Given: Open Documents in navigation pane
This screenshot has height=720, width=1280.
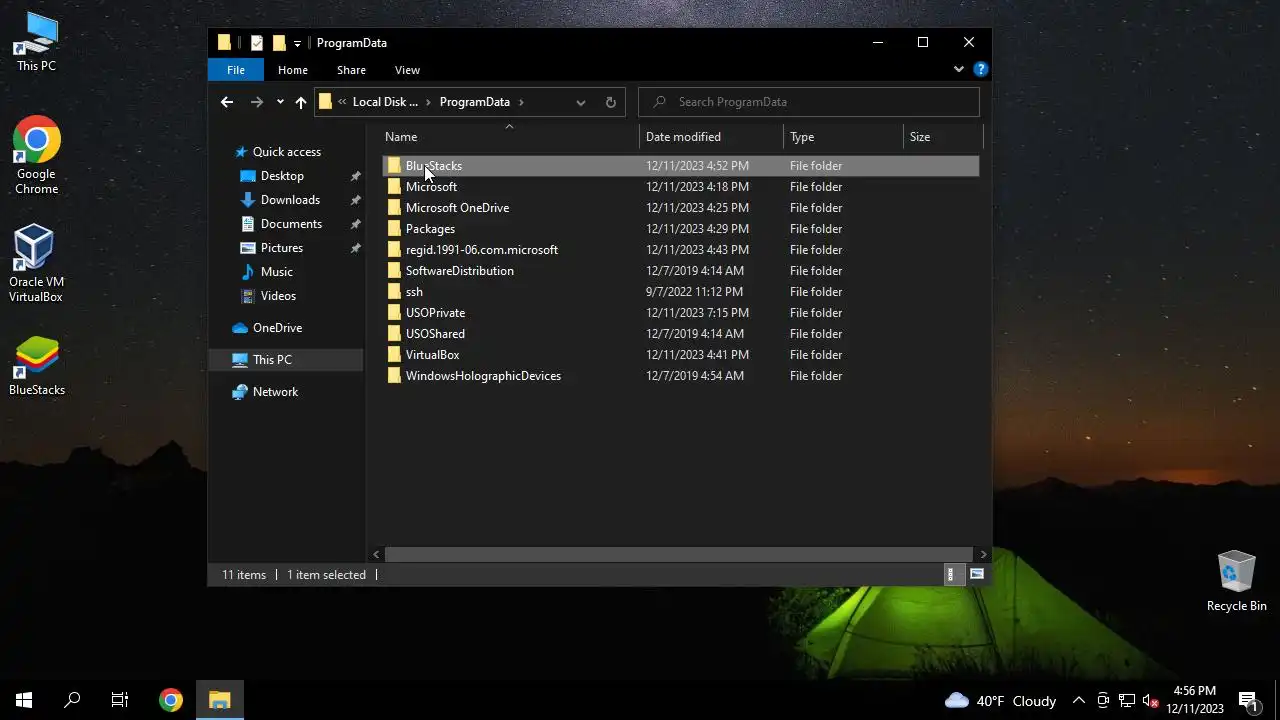Looking at the screenshot, I should click(x=291, y=224).
